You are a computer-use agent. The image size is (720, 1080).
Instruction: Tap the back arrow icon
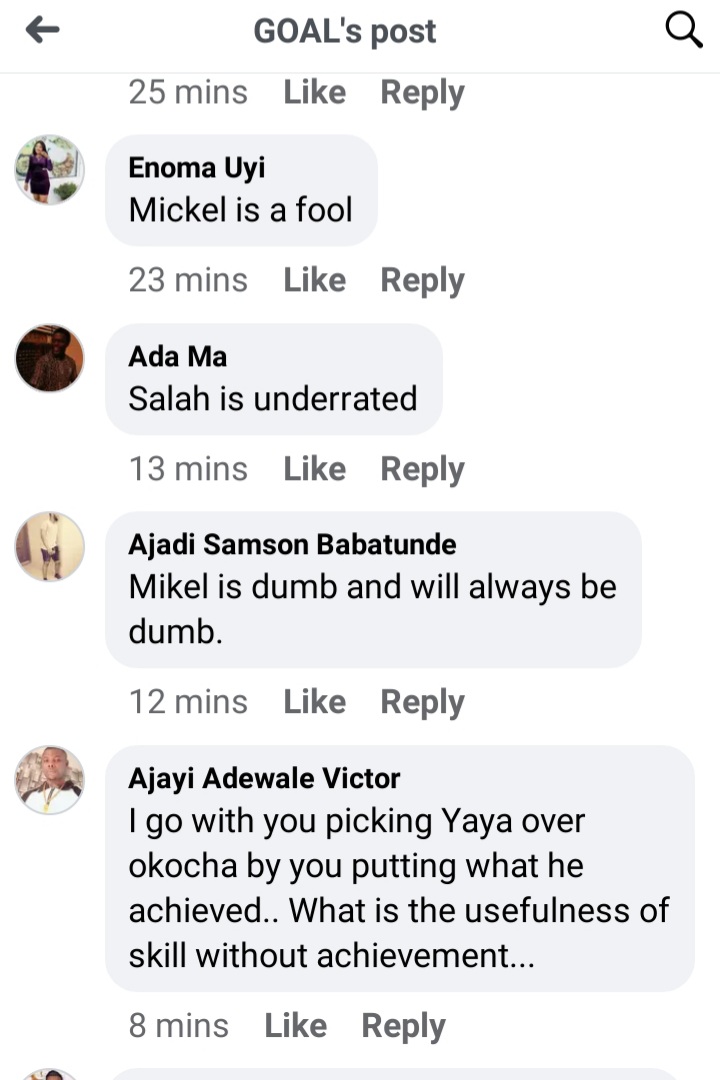pyautogui.click(x=42, y=31)
